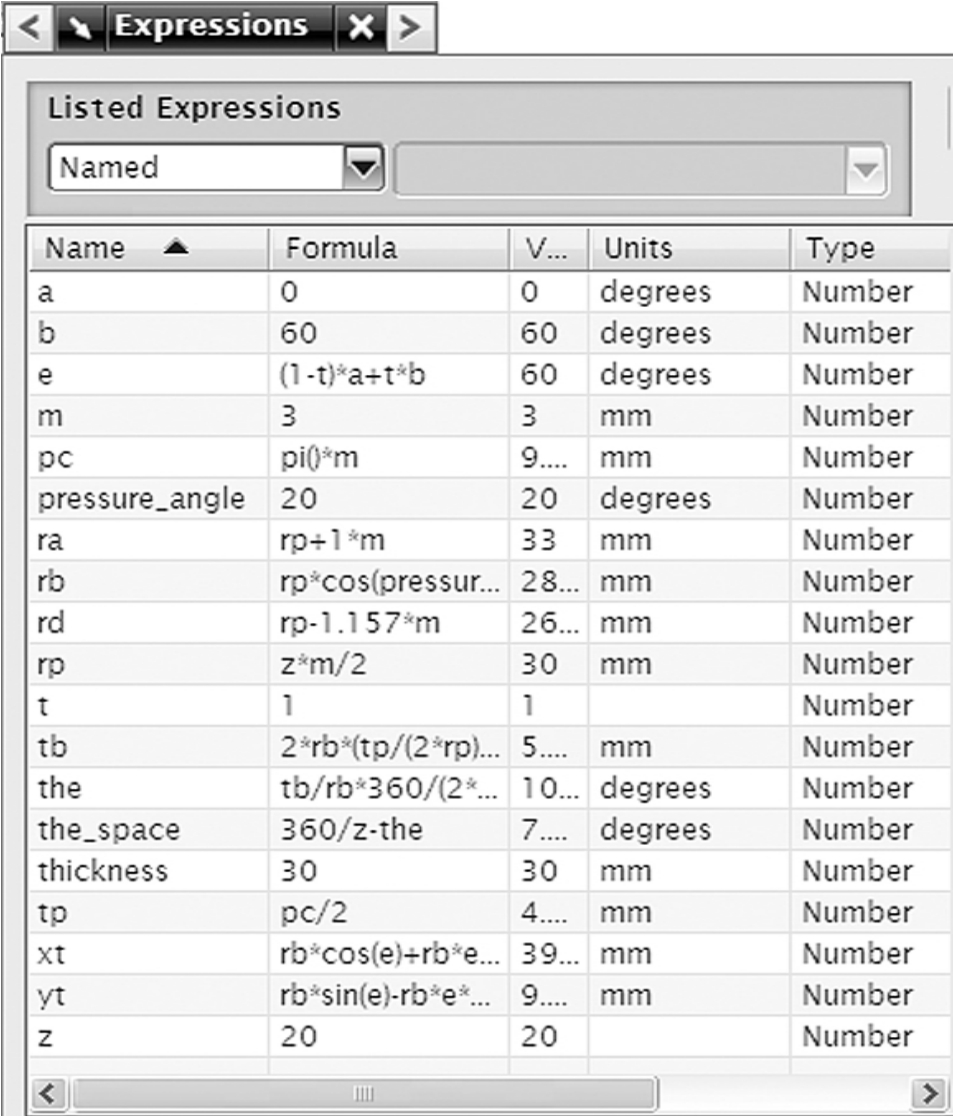Click the formula starting tb/rb*360/(2*
The width and height of the screenshot is (953, 1116).
click(389, 788)
